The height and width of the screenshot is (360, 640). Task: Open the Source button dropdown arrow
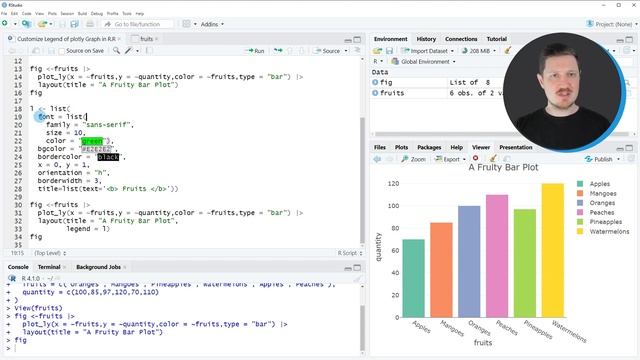point(346,51)
